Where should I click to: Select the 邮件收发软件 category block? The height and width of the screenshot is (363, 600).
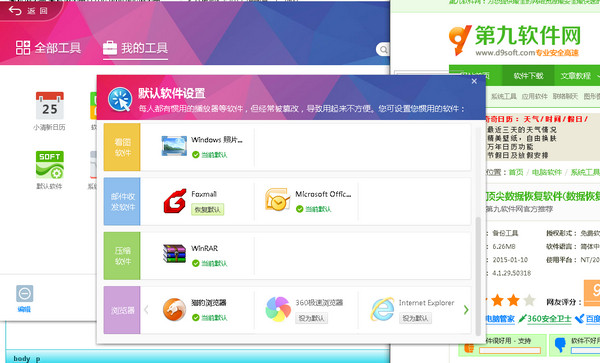click(x=122, y=202)
